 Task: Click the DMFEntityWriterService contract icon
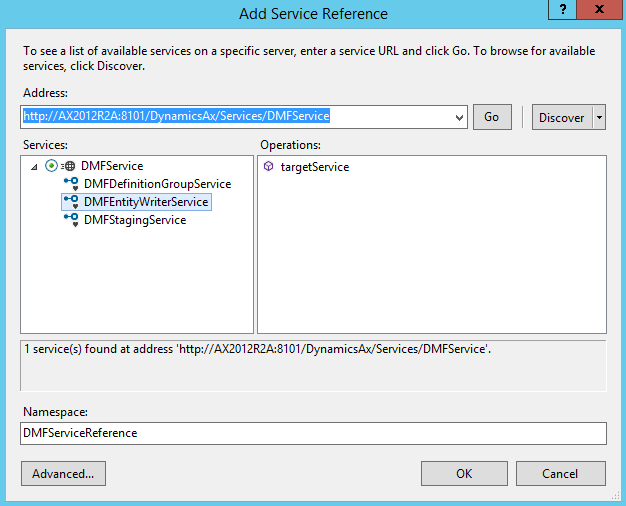(71, 202)
